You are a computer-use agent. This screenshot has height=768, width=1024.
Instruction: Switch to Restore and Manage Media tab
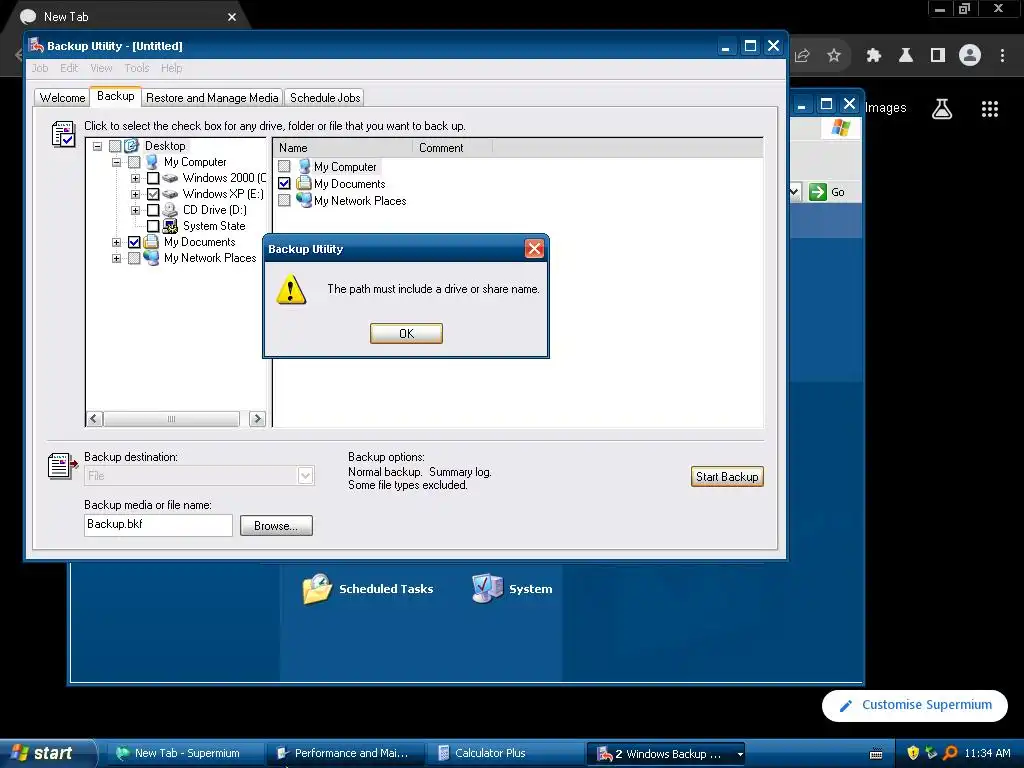click(212, 98)
